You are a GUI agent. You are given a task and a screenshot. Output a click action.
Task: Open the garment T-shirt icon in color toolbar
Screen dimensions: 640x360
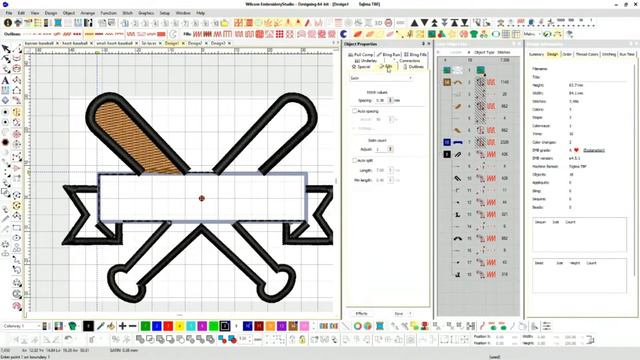[x=73, y=326]
